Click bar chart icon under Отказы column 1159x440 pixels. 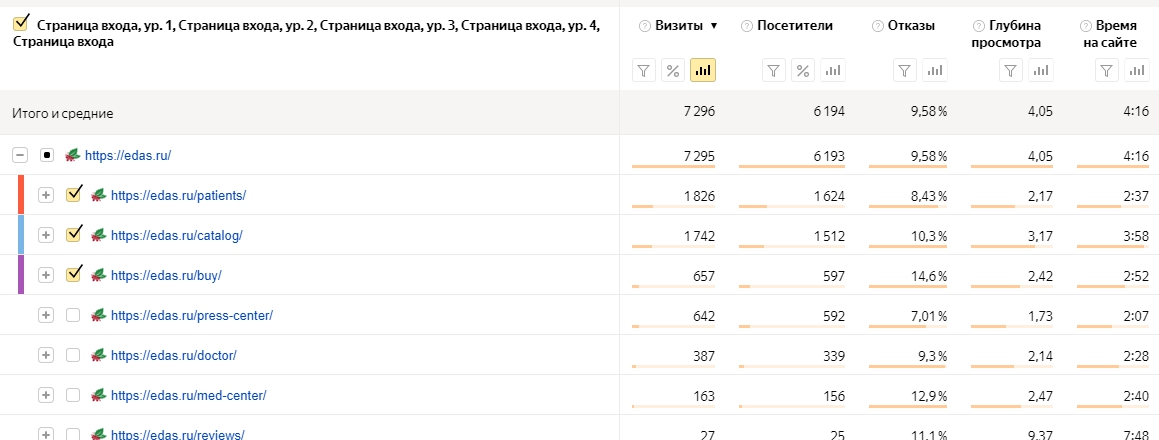934,71
